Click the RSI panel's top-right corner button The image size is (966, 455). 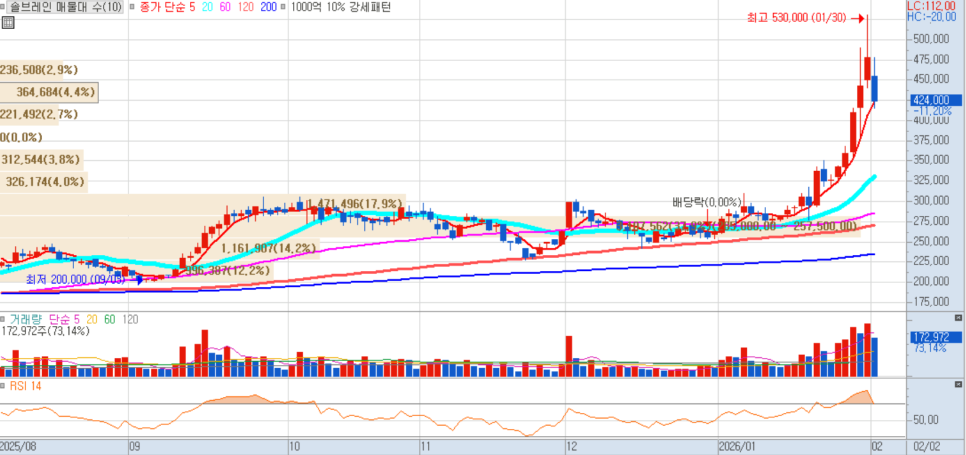[x=957, y=384]
